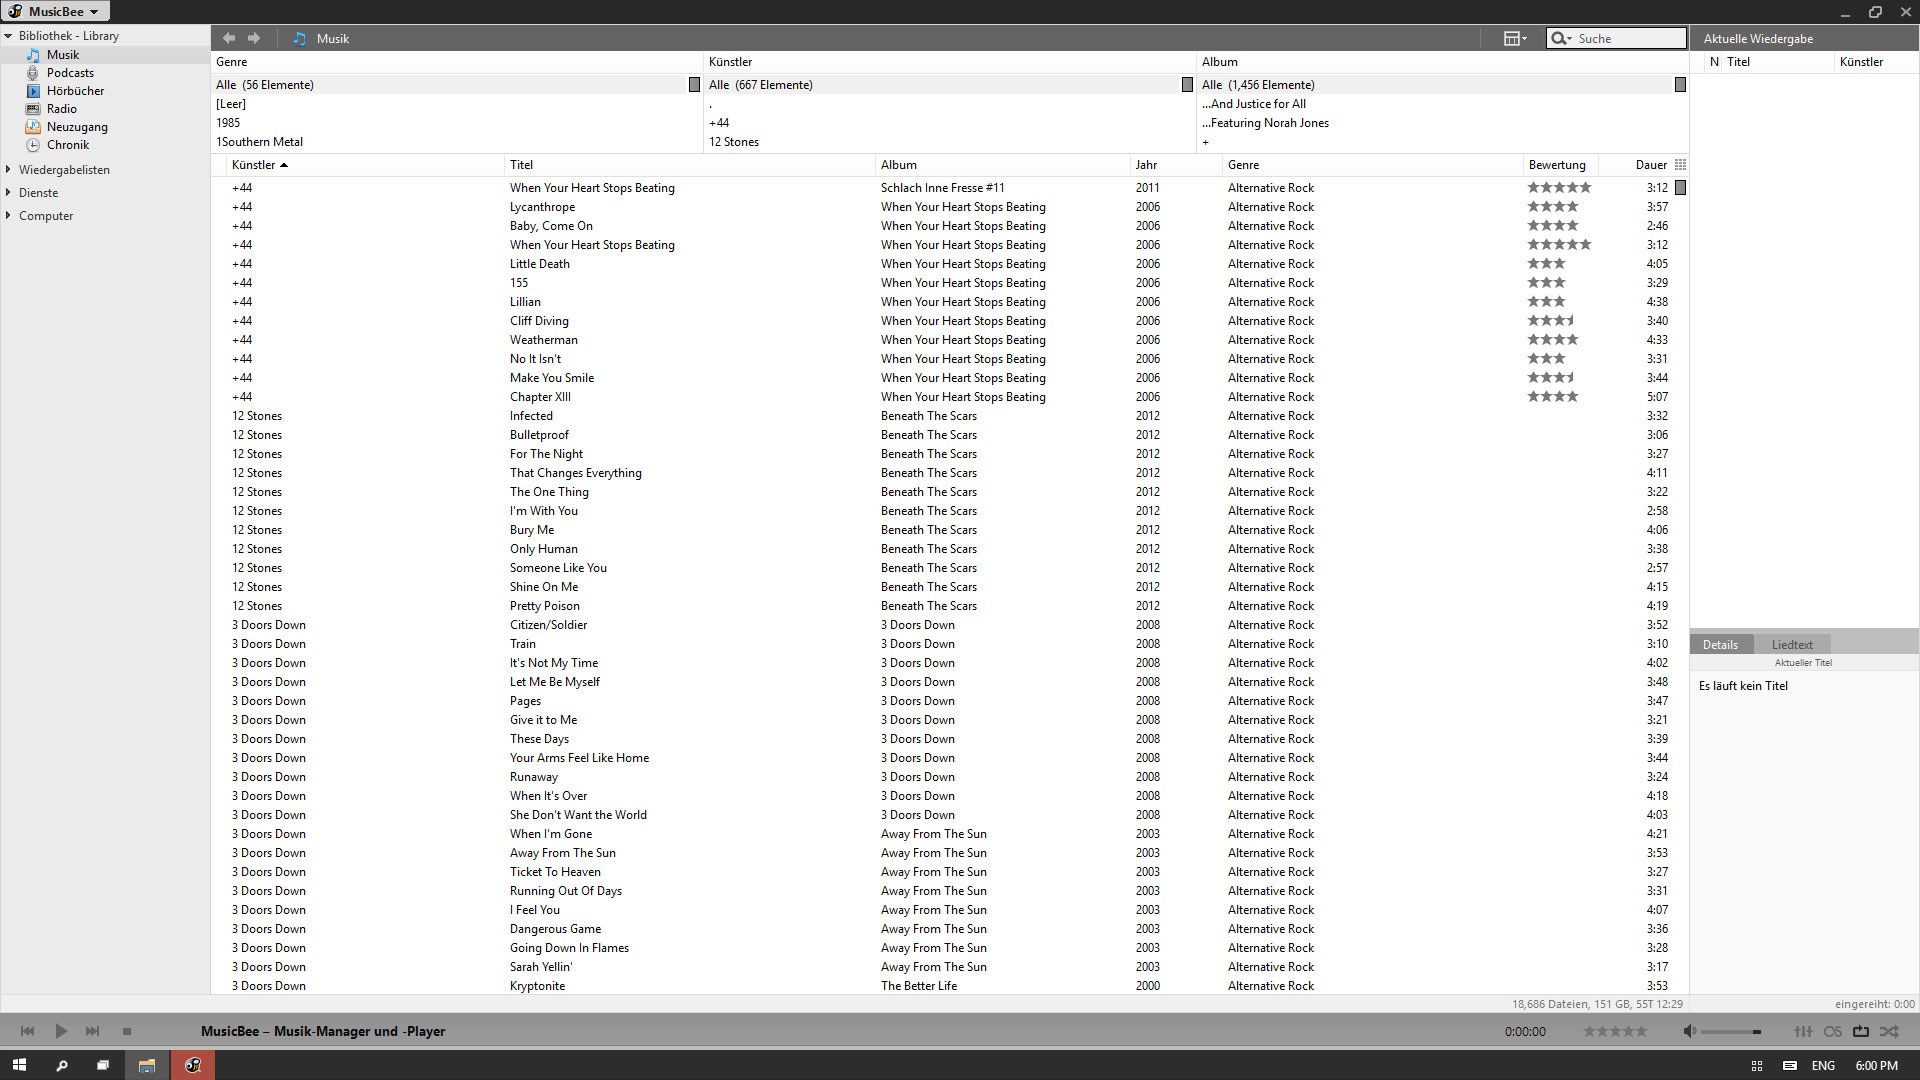Open the Hörbücher audiobooks section
Image resolution: width=1920 pixels, height=1080 pixels.
(75, 91)
